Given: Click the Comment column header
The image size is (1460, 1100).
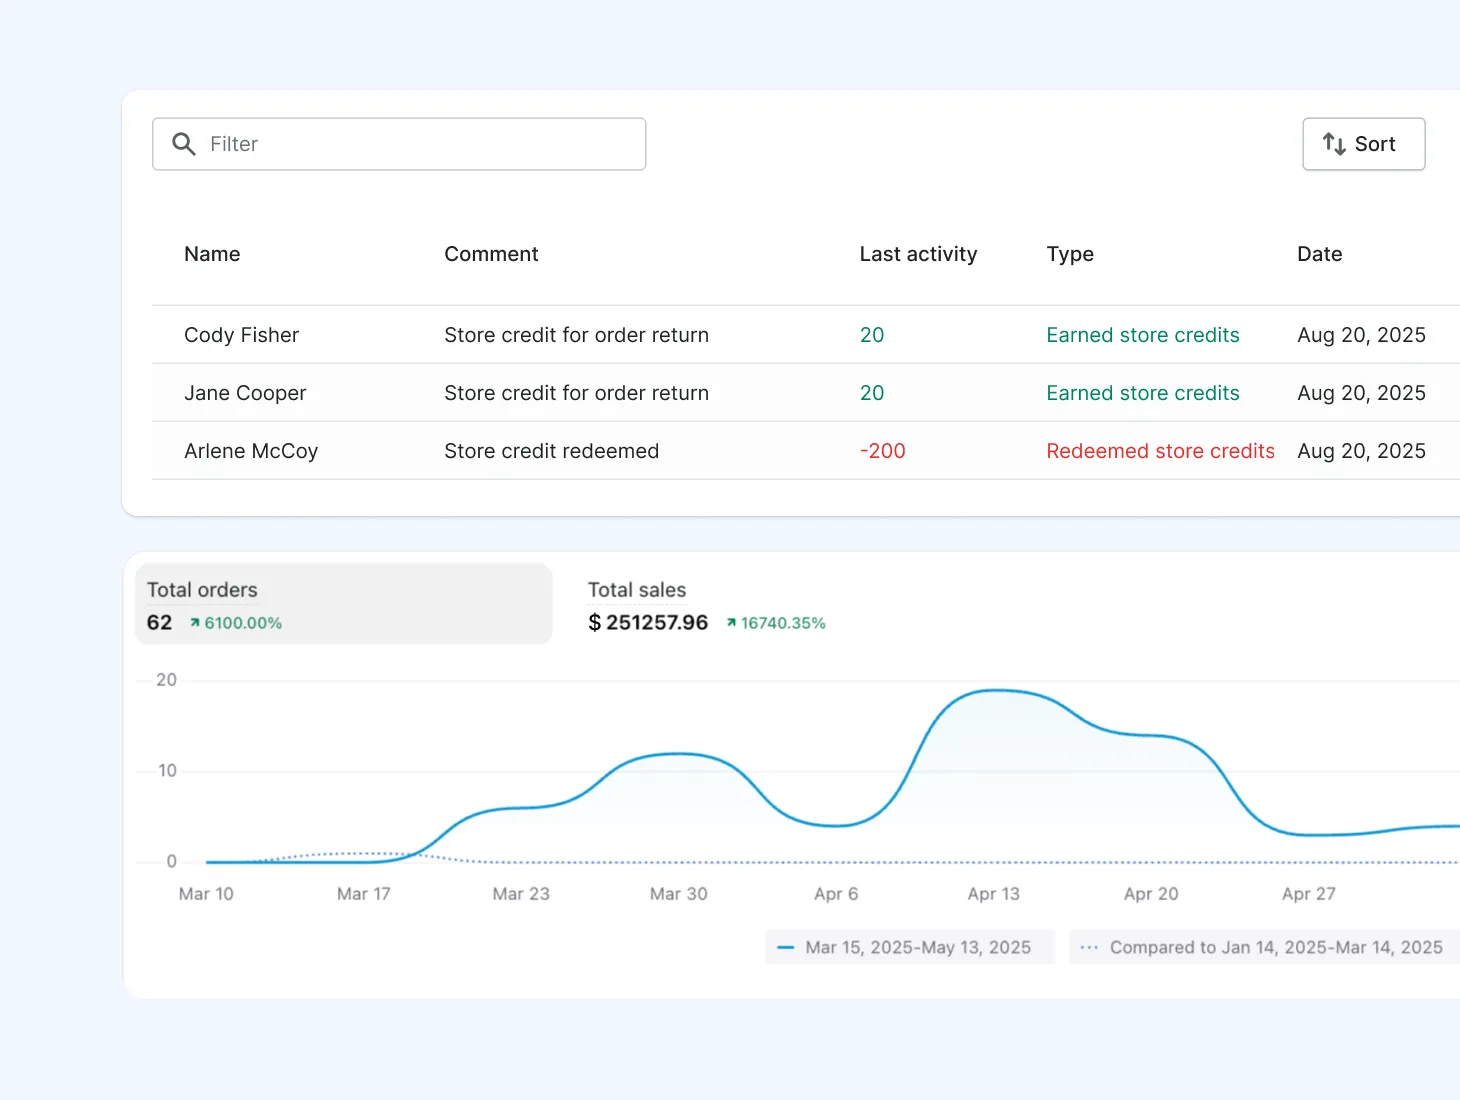Looking at the screenshot, I should click(491, 254).
